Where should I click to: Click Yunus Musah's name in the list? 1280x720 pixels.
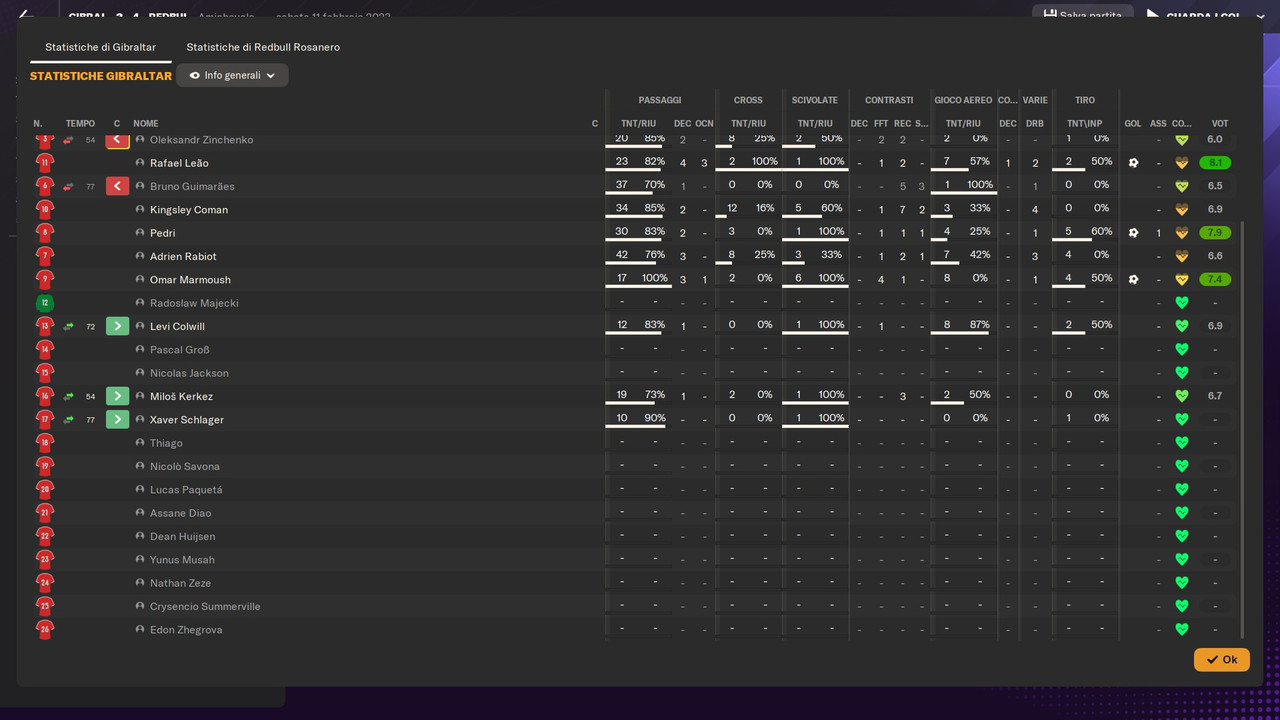182,560
